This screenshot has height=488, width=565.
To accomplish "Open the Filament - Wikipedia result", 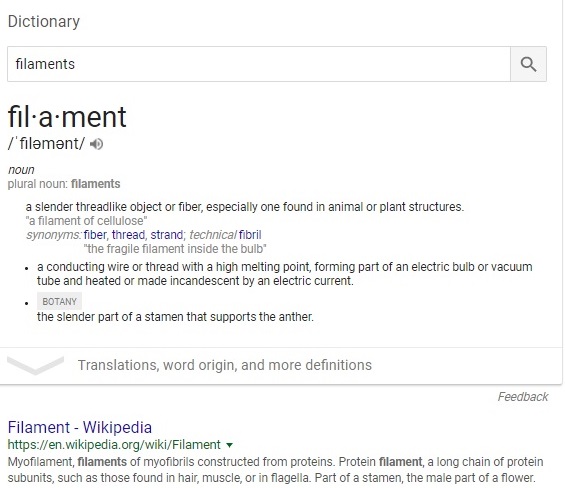I will (x=80, y=427).
